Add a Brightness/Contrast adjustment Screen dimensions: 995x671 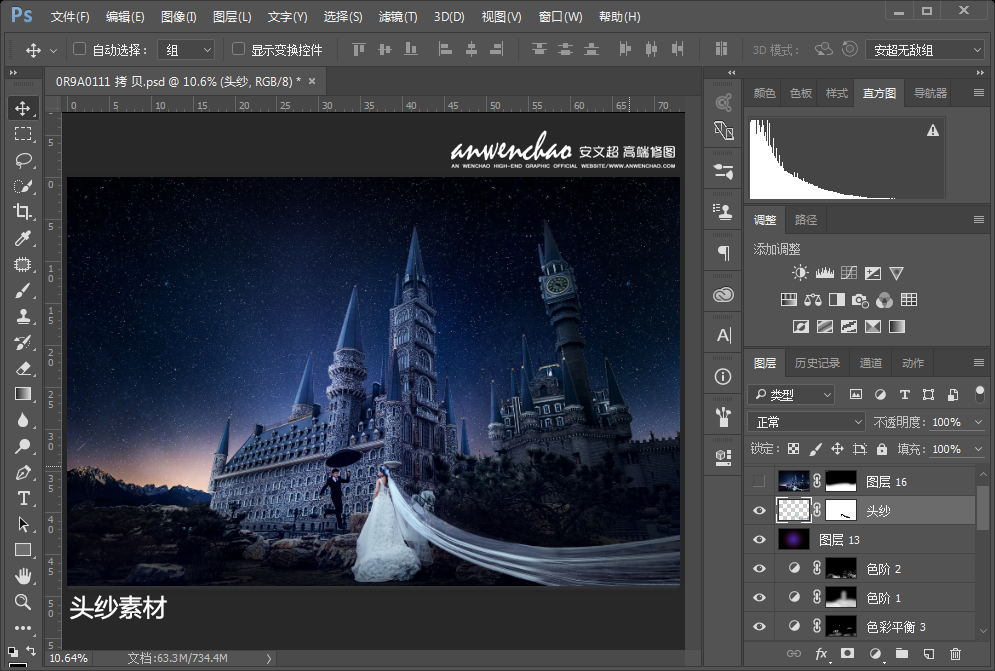[800, 273]
